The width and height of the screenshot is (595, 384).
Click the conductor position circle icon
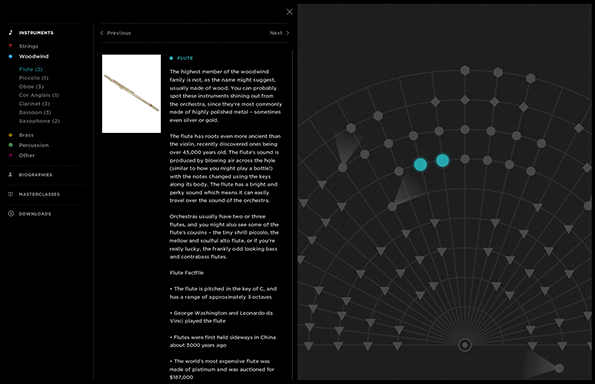[465, 345]
